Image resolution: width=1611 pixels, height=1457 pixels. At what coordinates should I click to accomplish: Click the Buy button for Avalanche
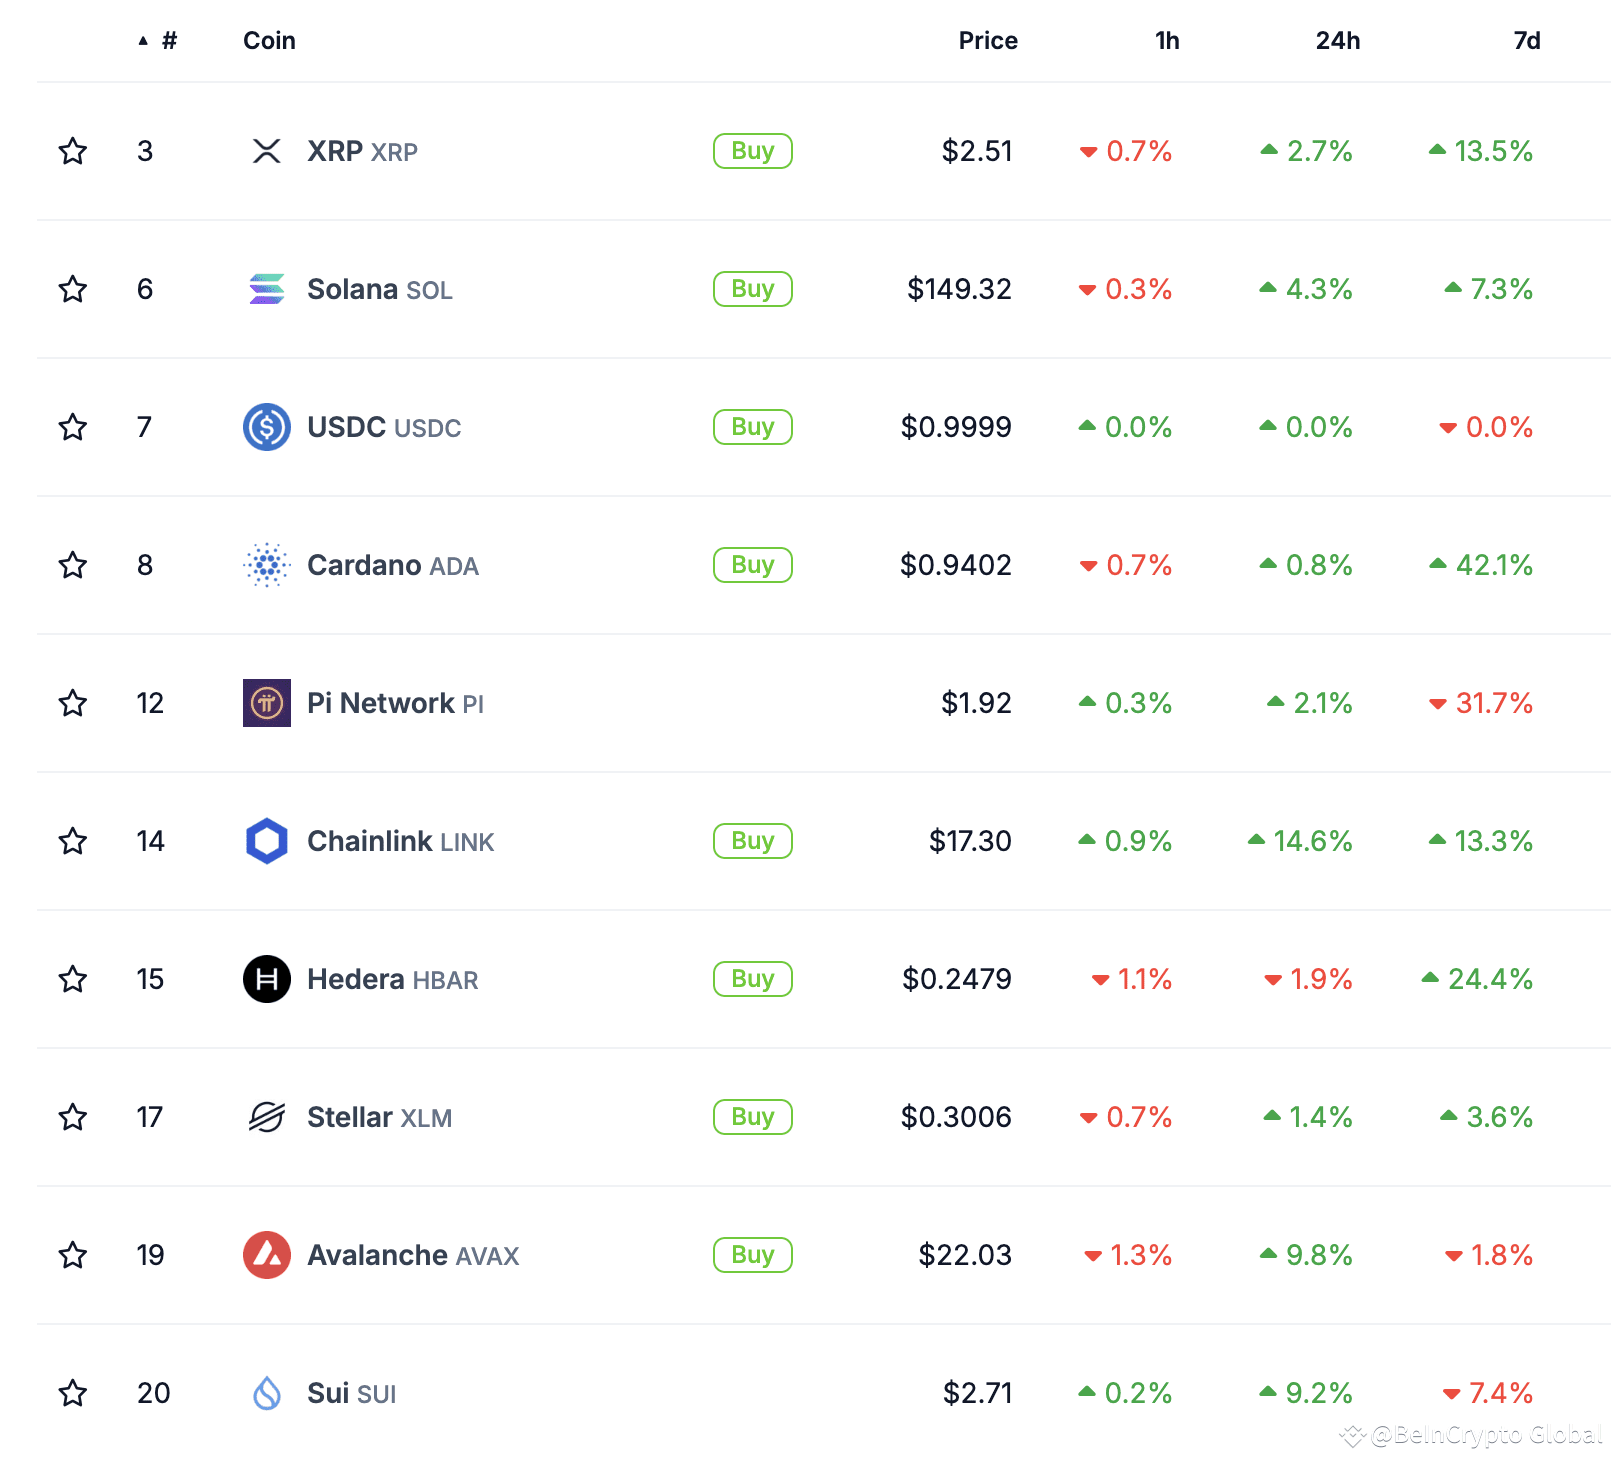[752, 1255]
